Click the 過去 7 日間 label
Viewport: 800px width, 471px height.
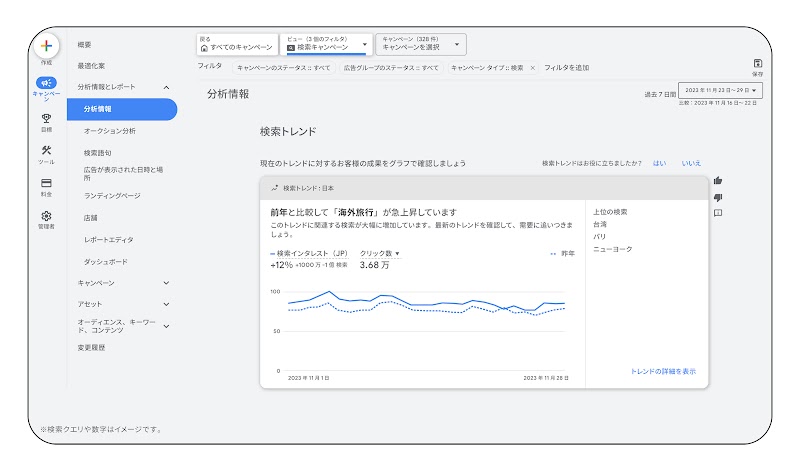click(x=660, y=94)
